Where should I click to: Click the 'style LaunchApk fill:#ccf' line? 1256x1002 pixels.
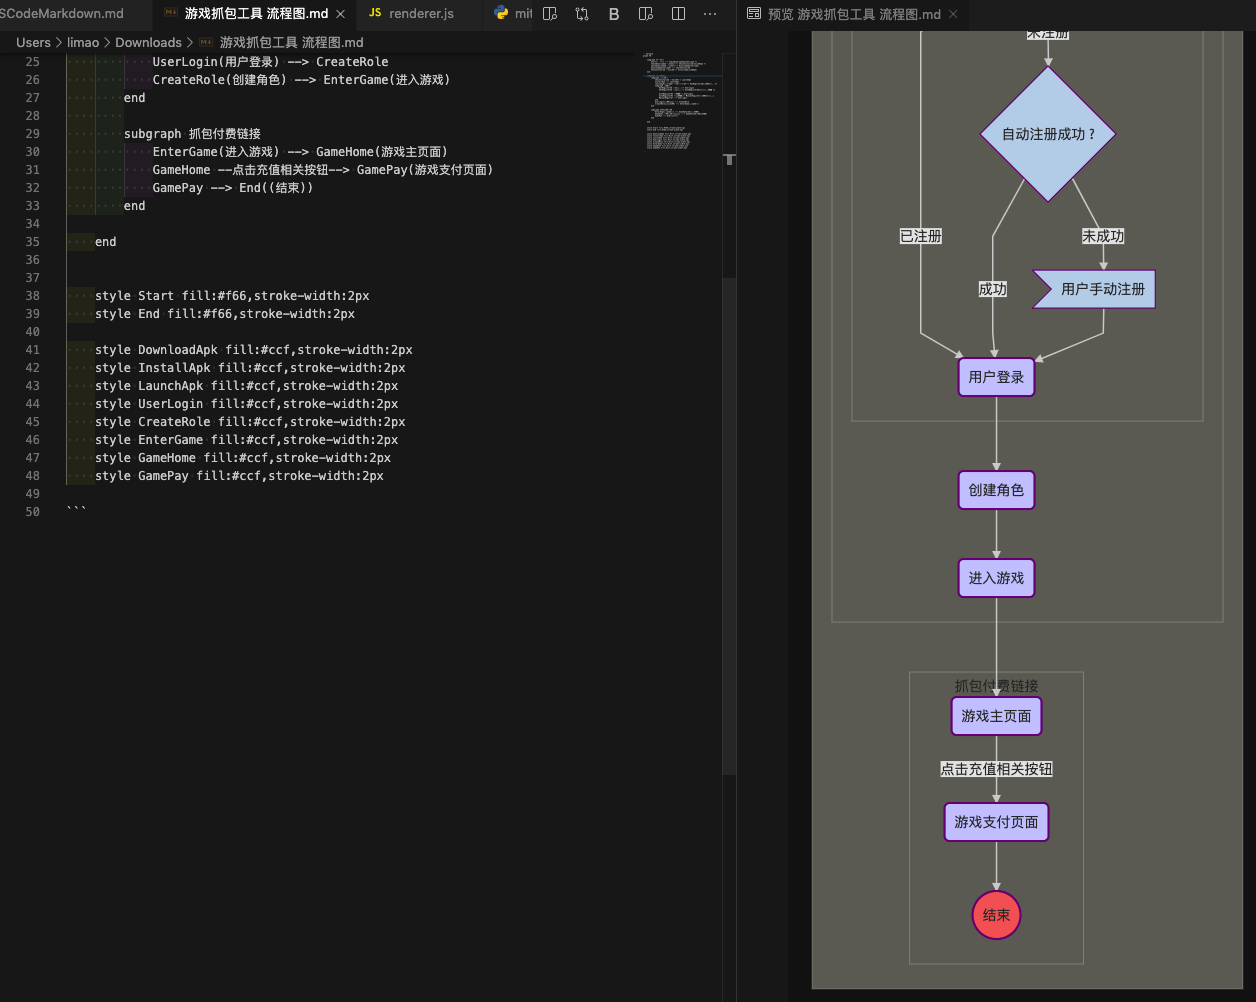[x=247, y=386]
